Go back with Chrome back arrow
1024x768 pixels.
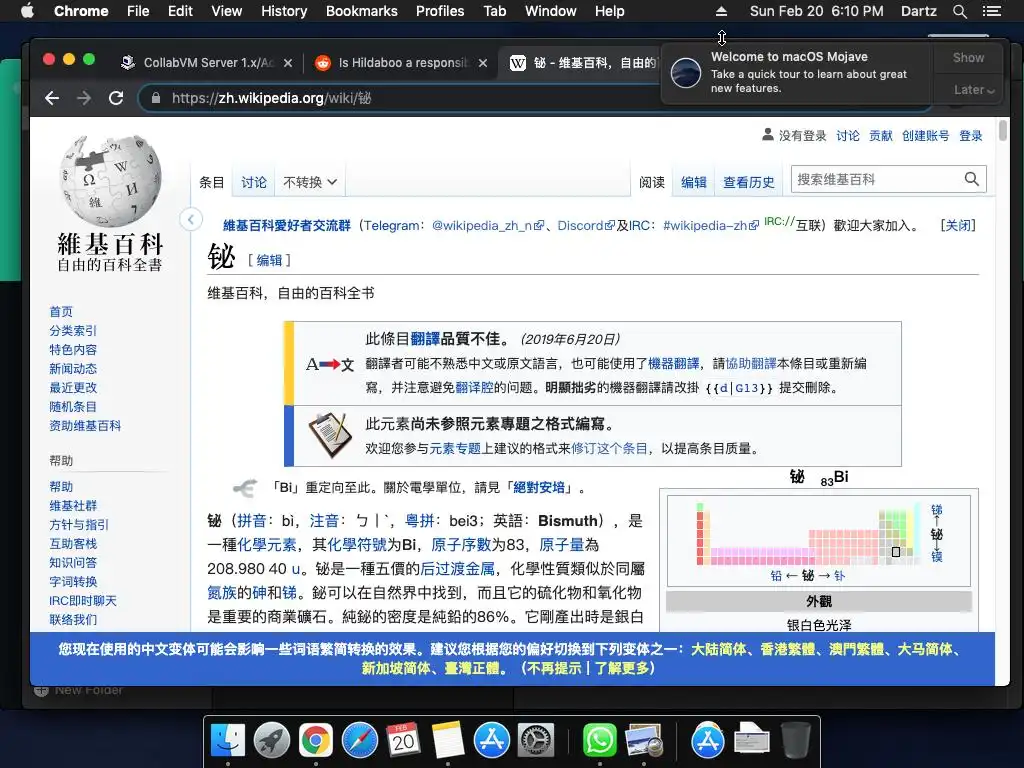click(52, 98)
